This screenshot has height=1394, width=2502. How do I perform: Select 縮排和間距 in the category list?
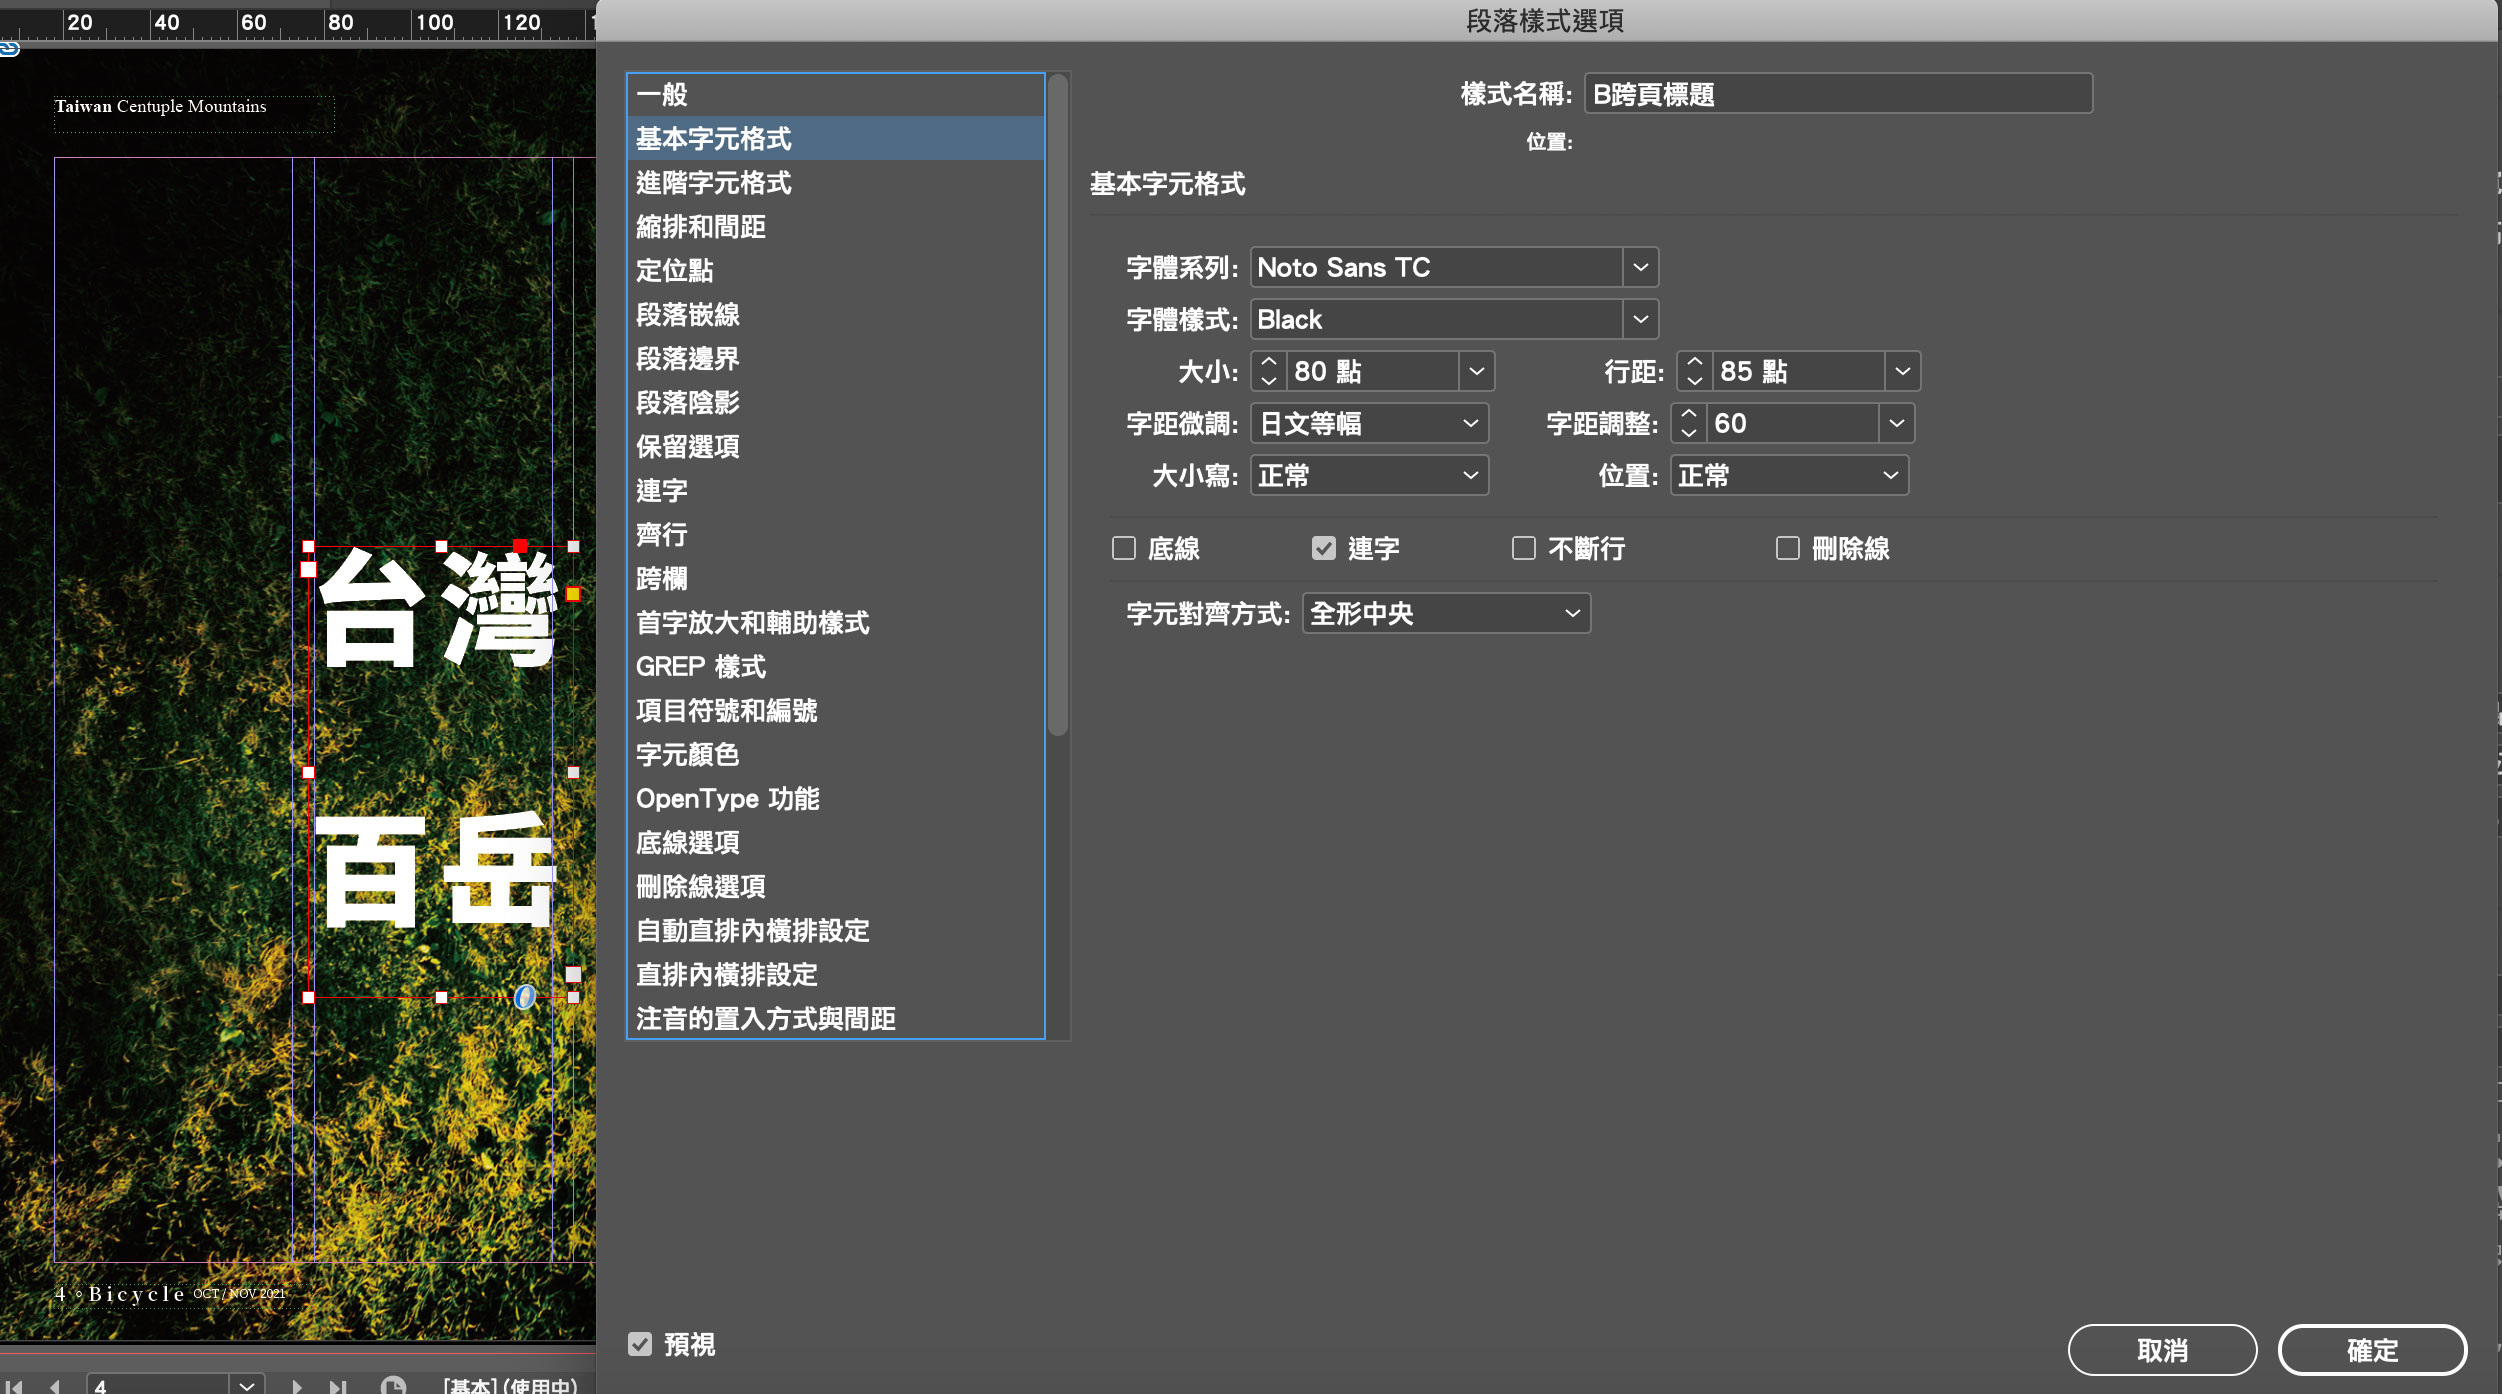tap(701, 227)
